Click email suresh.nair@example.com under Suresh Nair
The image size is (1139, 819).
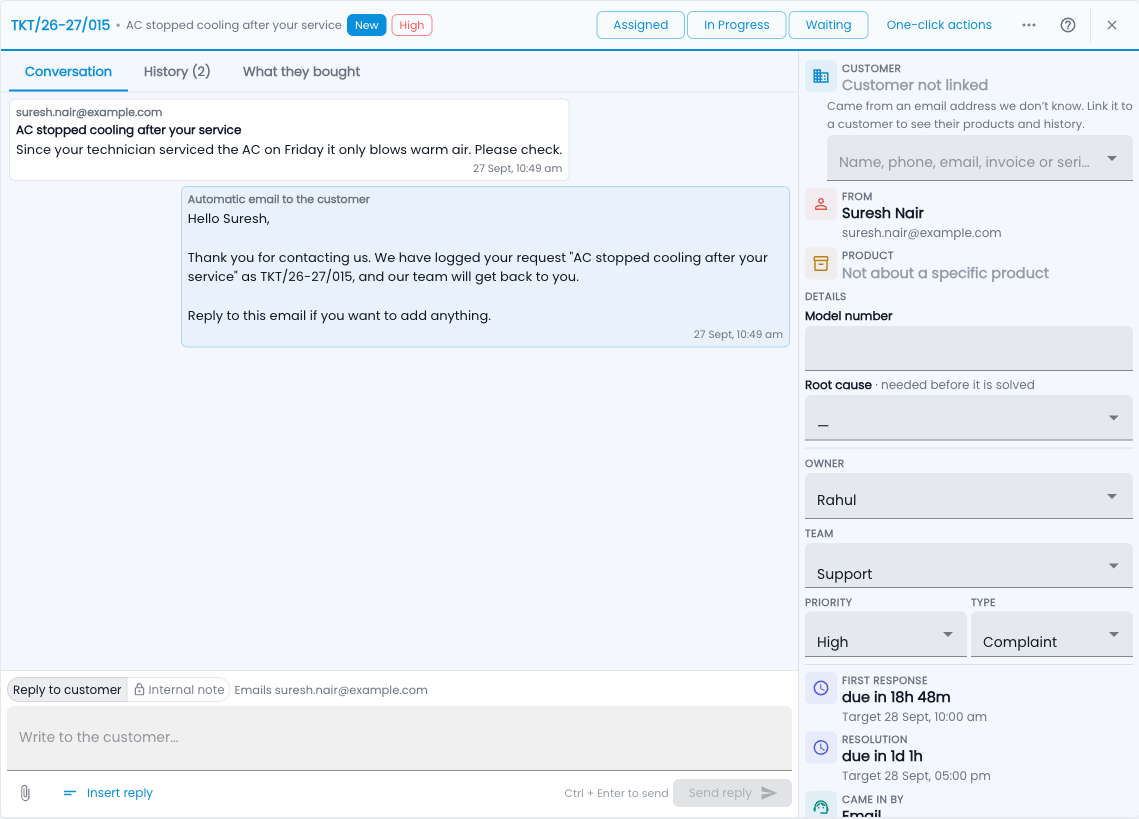tap(921, 233)
